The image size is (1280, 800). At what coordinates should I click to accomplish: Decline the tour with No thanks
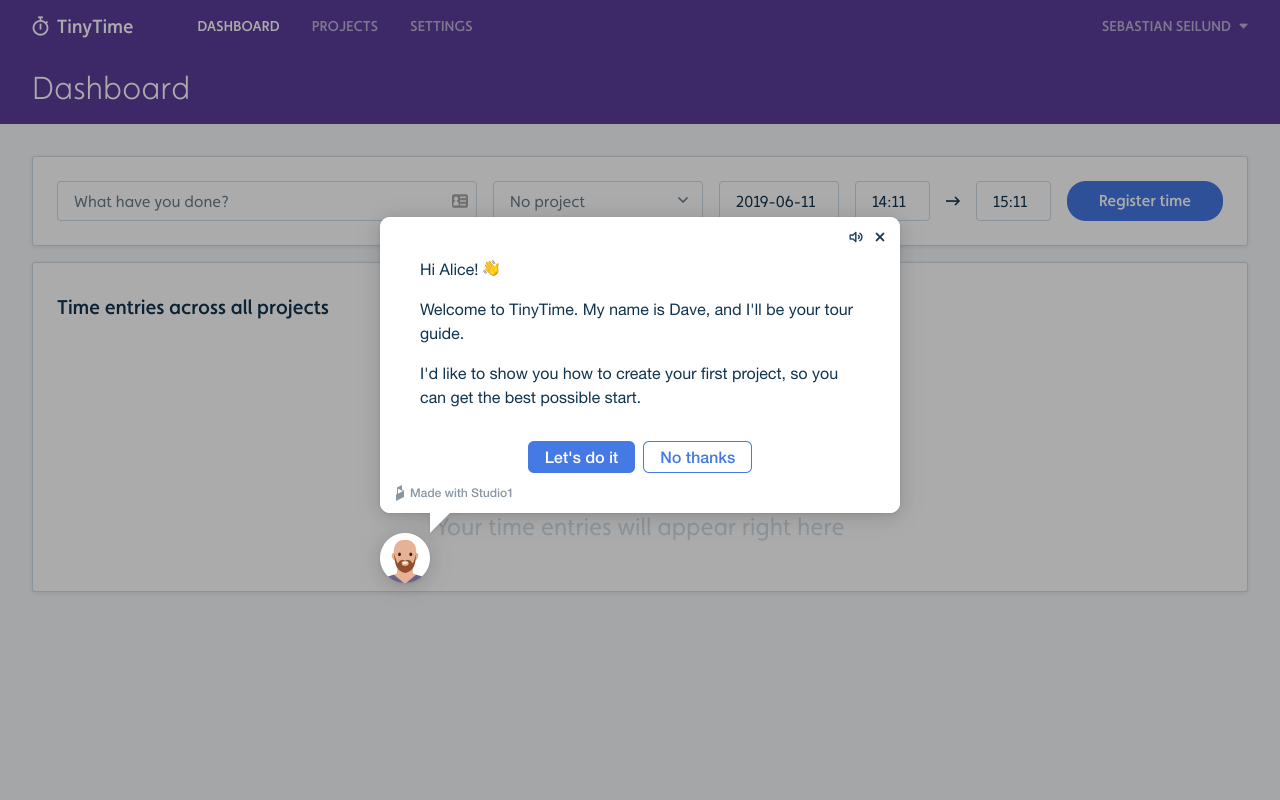point(697,457)
